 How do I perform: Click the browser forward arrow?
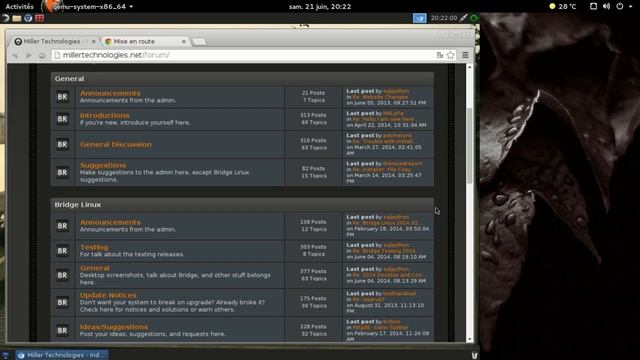pyautogui.click(x=29, y=55)
